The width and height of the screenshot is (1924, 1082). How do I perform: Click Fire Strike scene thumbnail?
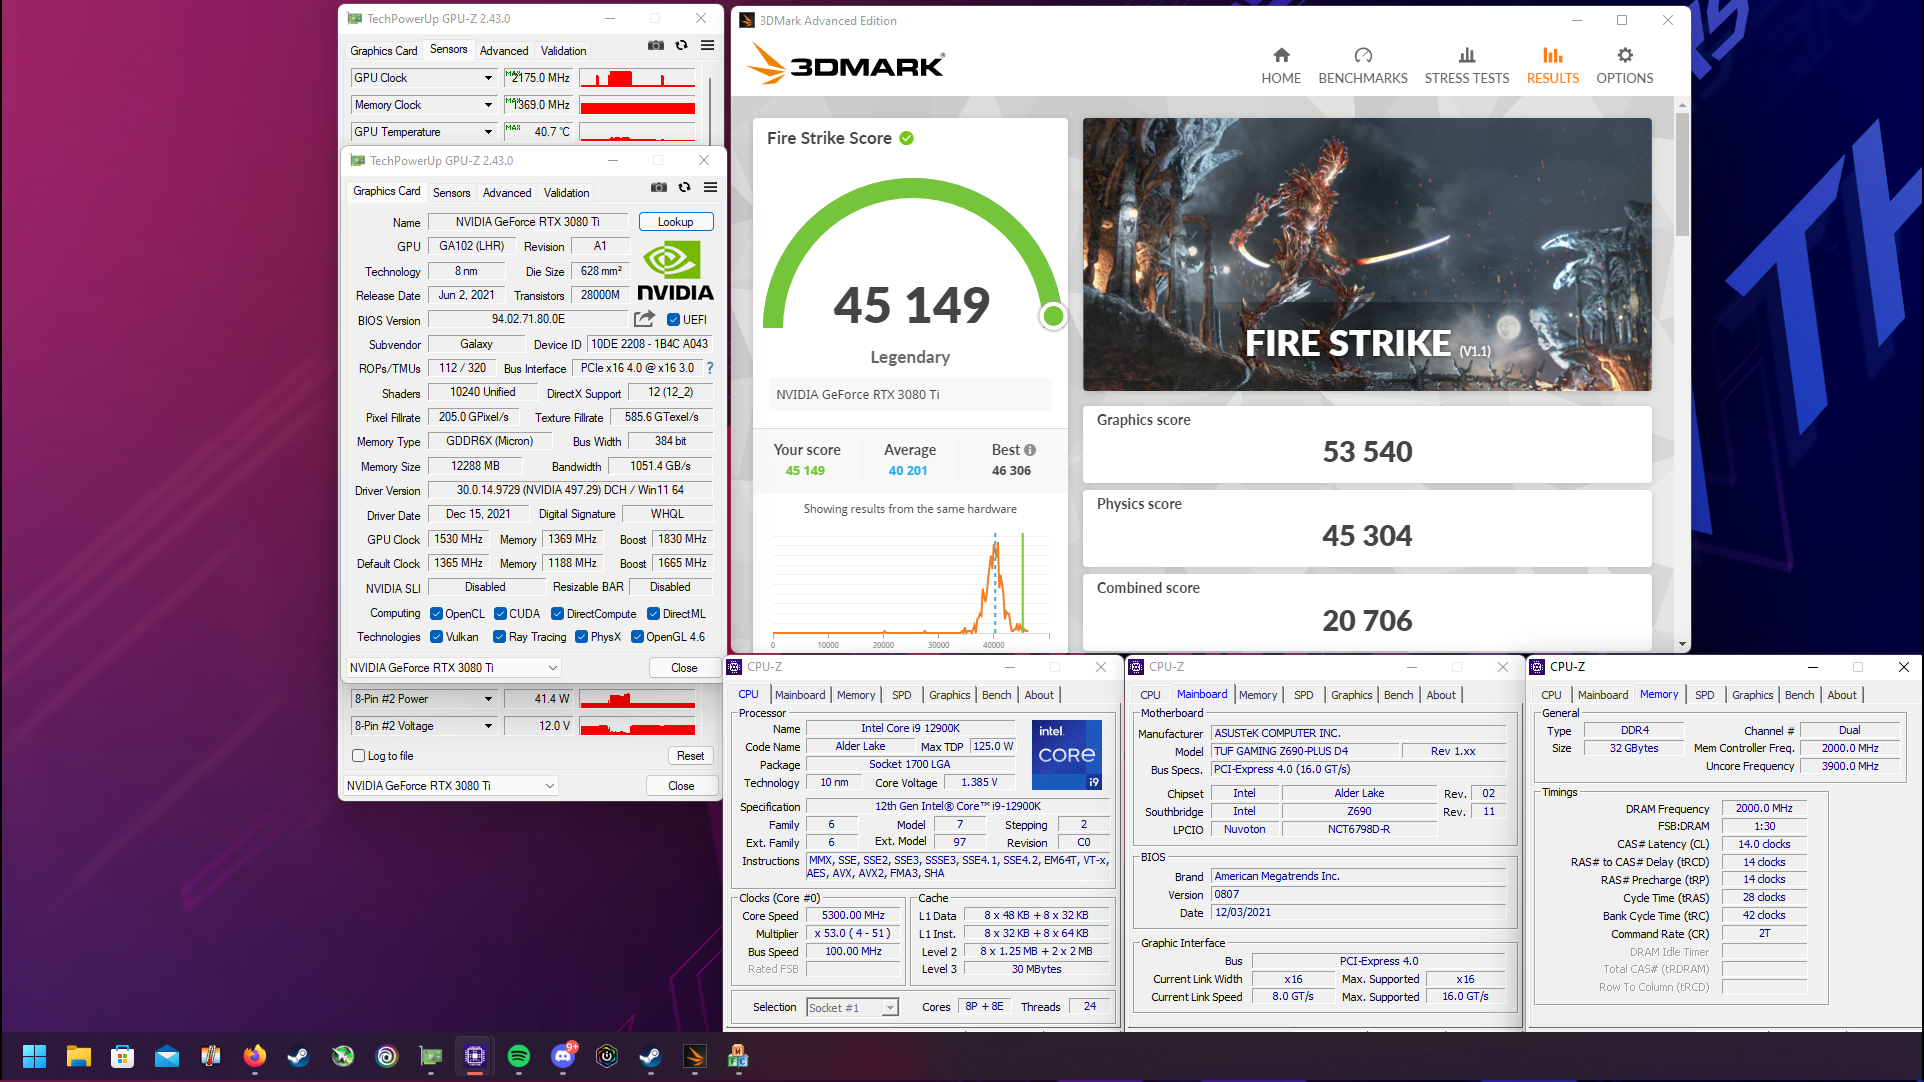1367,254
